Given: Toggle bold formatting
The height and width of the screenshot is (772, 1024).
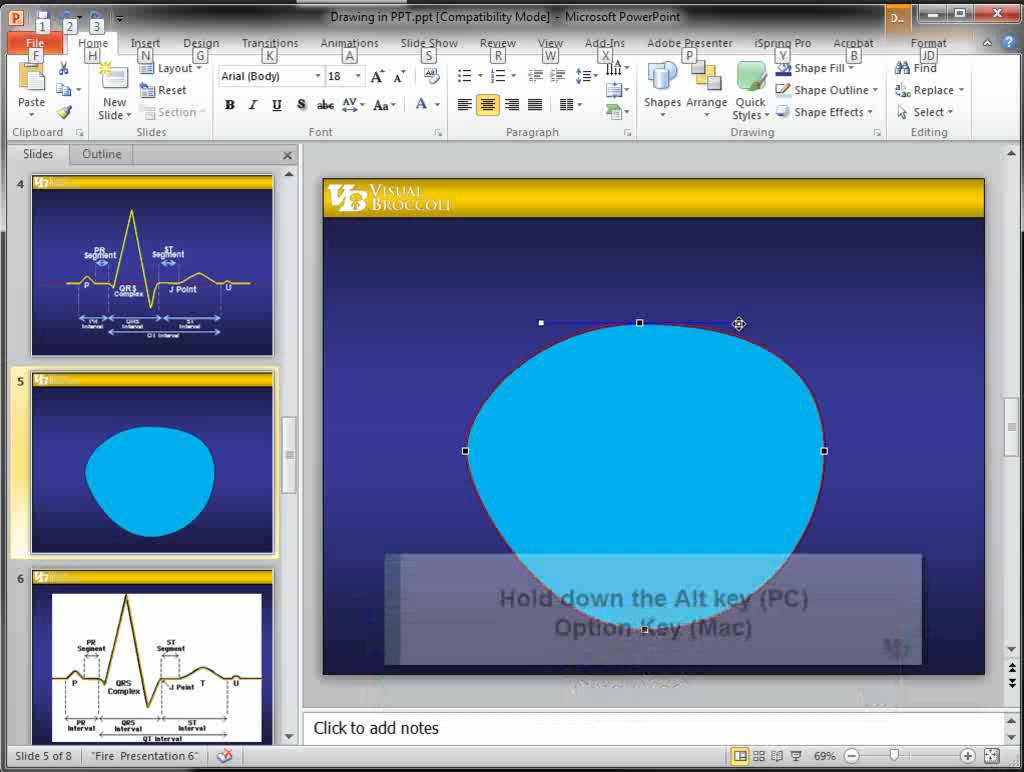Looking at the screenshot, I should click(x=229, y=105).
